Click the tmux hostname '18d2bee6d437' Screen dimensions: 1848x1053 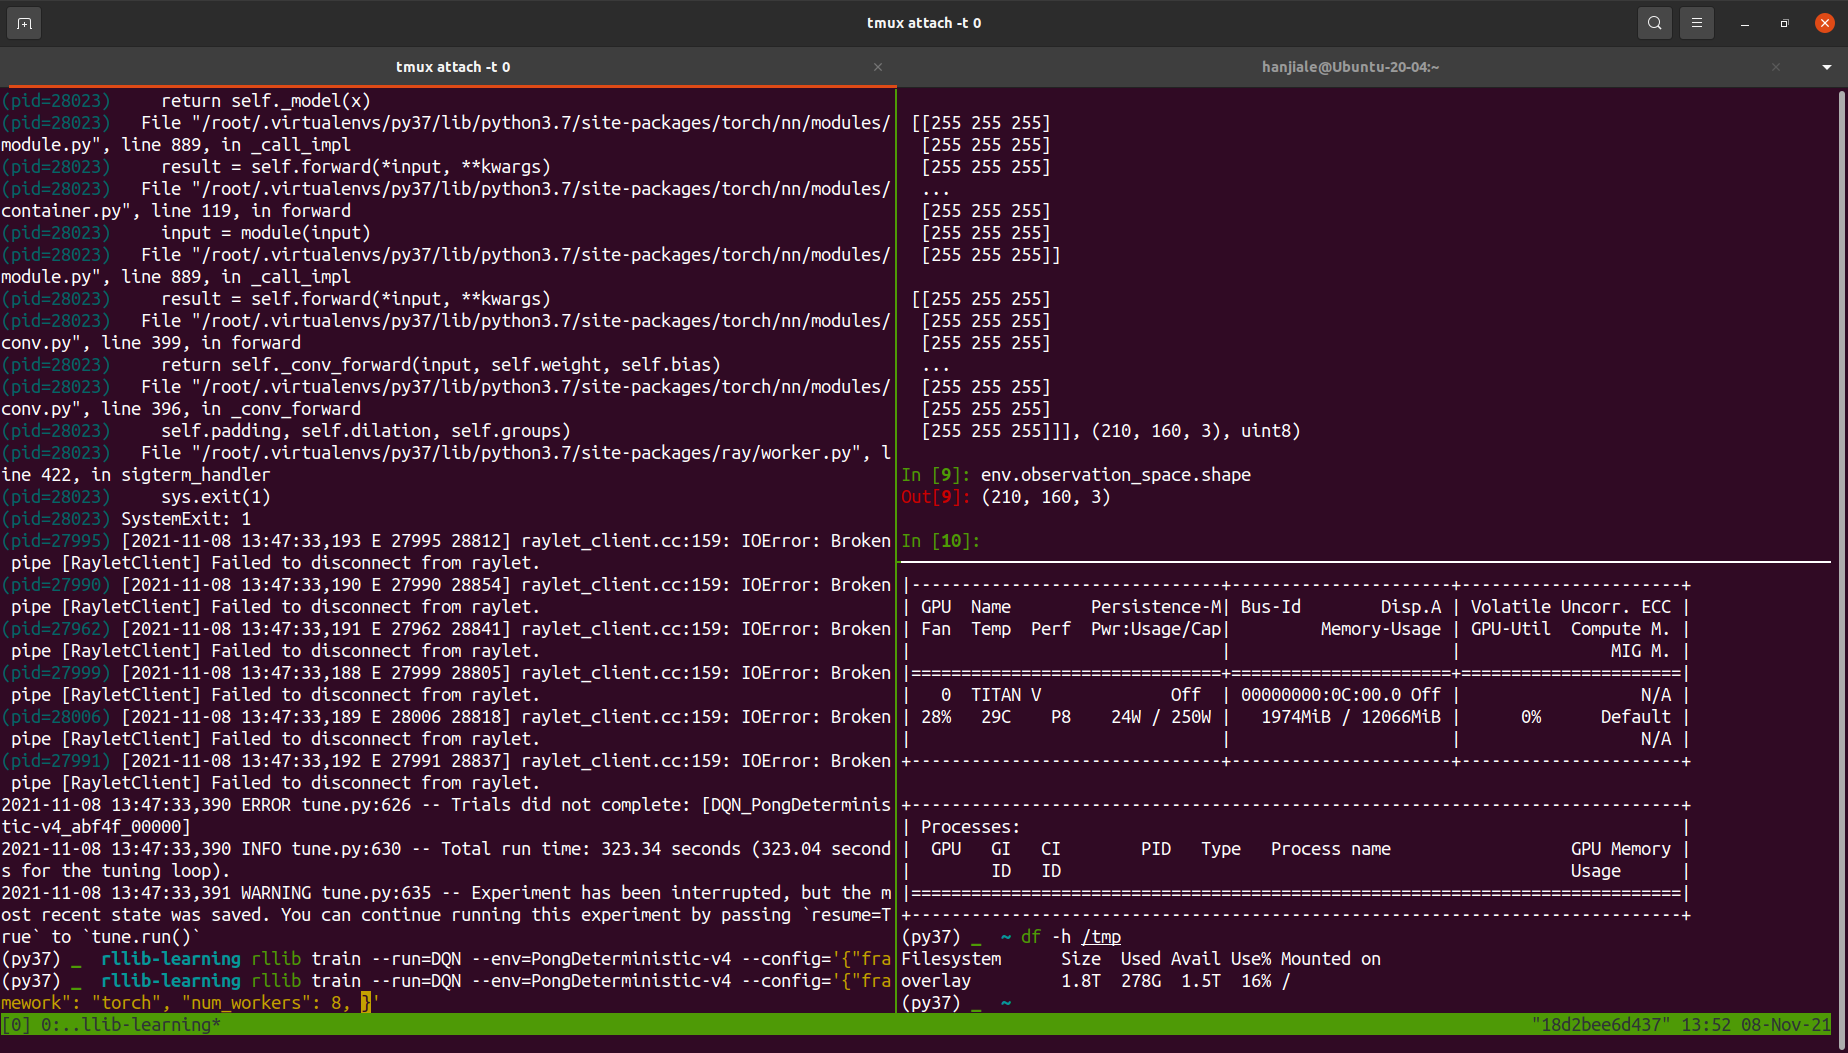point(1602,1024)
